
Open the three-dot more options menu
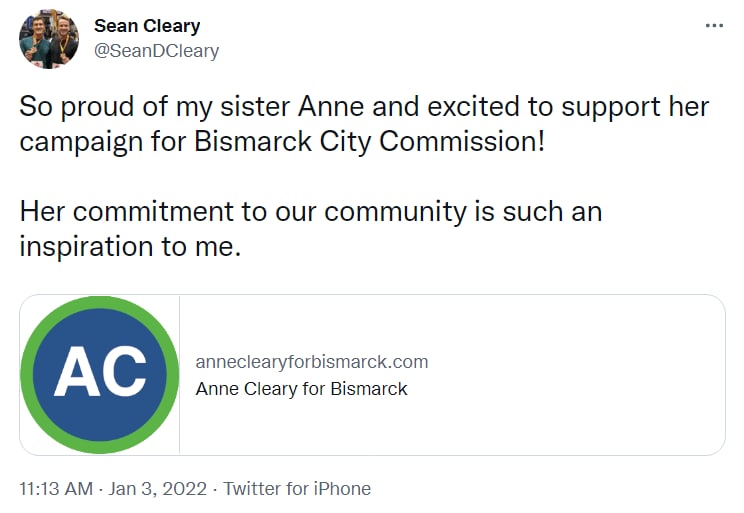pos(714,26)
